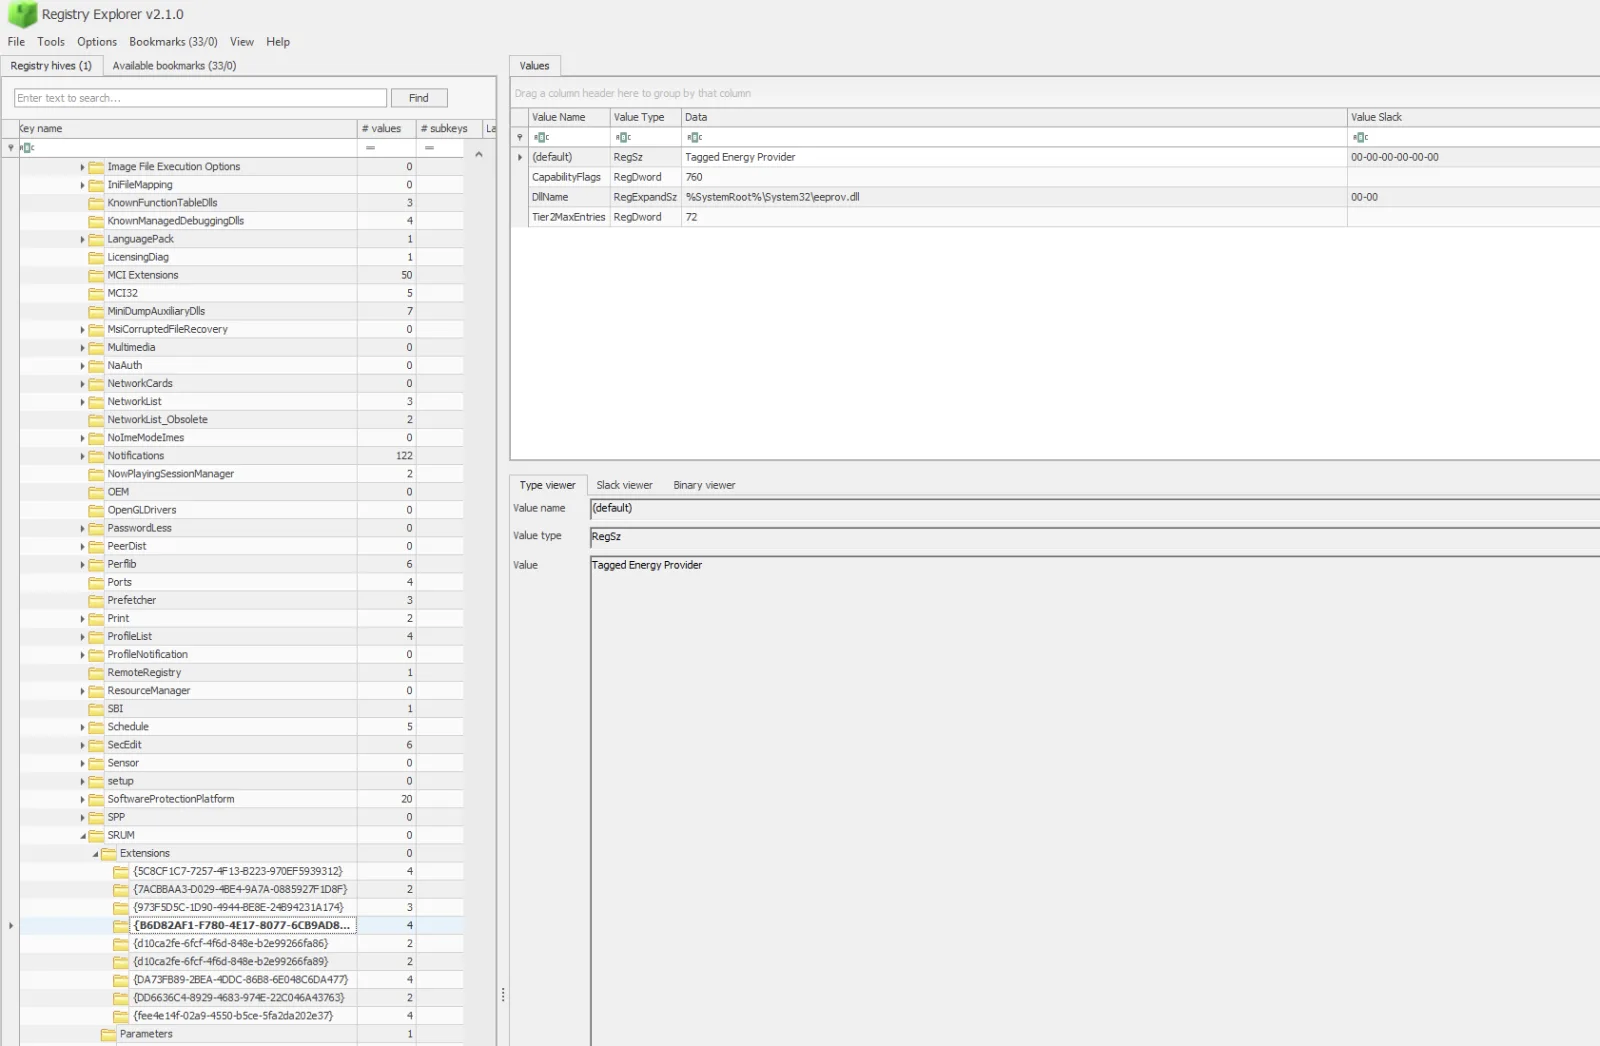Click the Registry Explorer app icon
Image resolution: width=1600 pixels, height=1046 pixels.
[22, 14]
